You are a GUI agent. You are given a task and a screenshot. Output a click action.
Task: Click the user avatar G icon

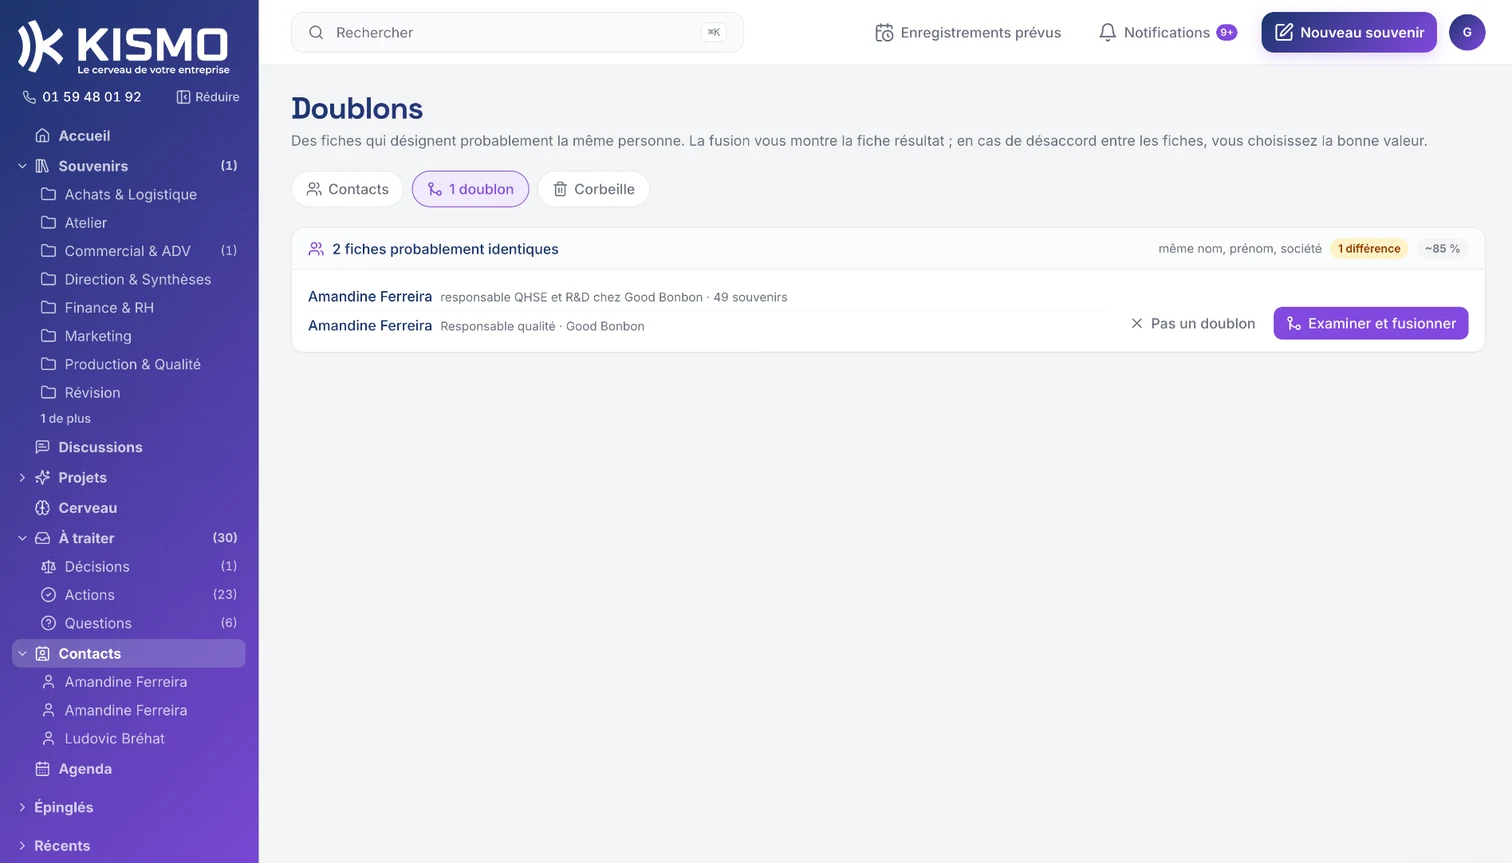coord(1467,32)
